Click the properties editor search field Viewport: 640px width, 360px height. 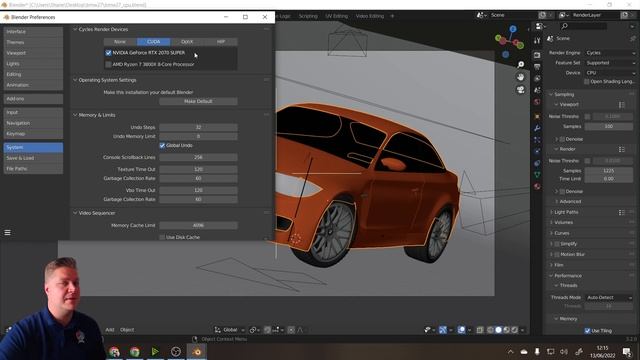pos(584,26)
